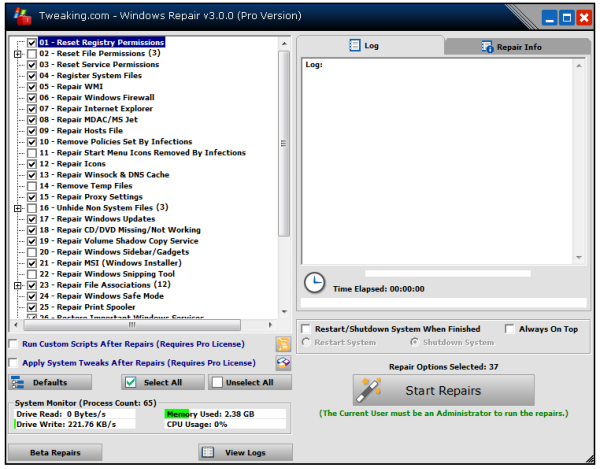This screenshot has height=469, width=600.
Task: Click the Memory Used green usage bar
Action: pyautogui.click(x=177, y=414)
